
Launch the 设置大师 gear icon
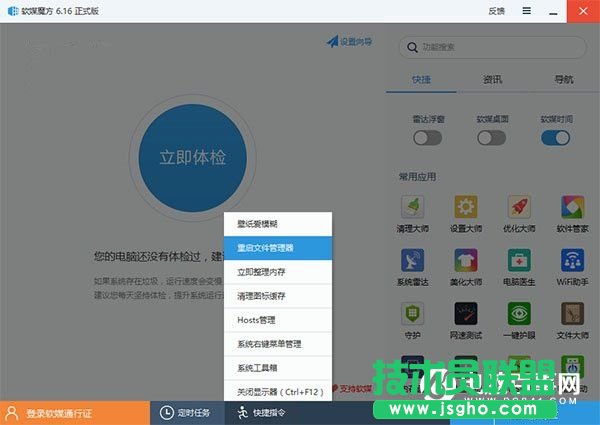pos(466,207)
